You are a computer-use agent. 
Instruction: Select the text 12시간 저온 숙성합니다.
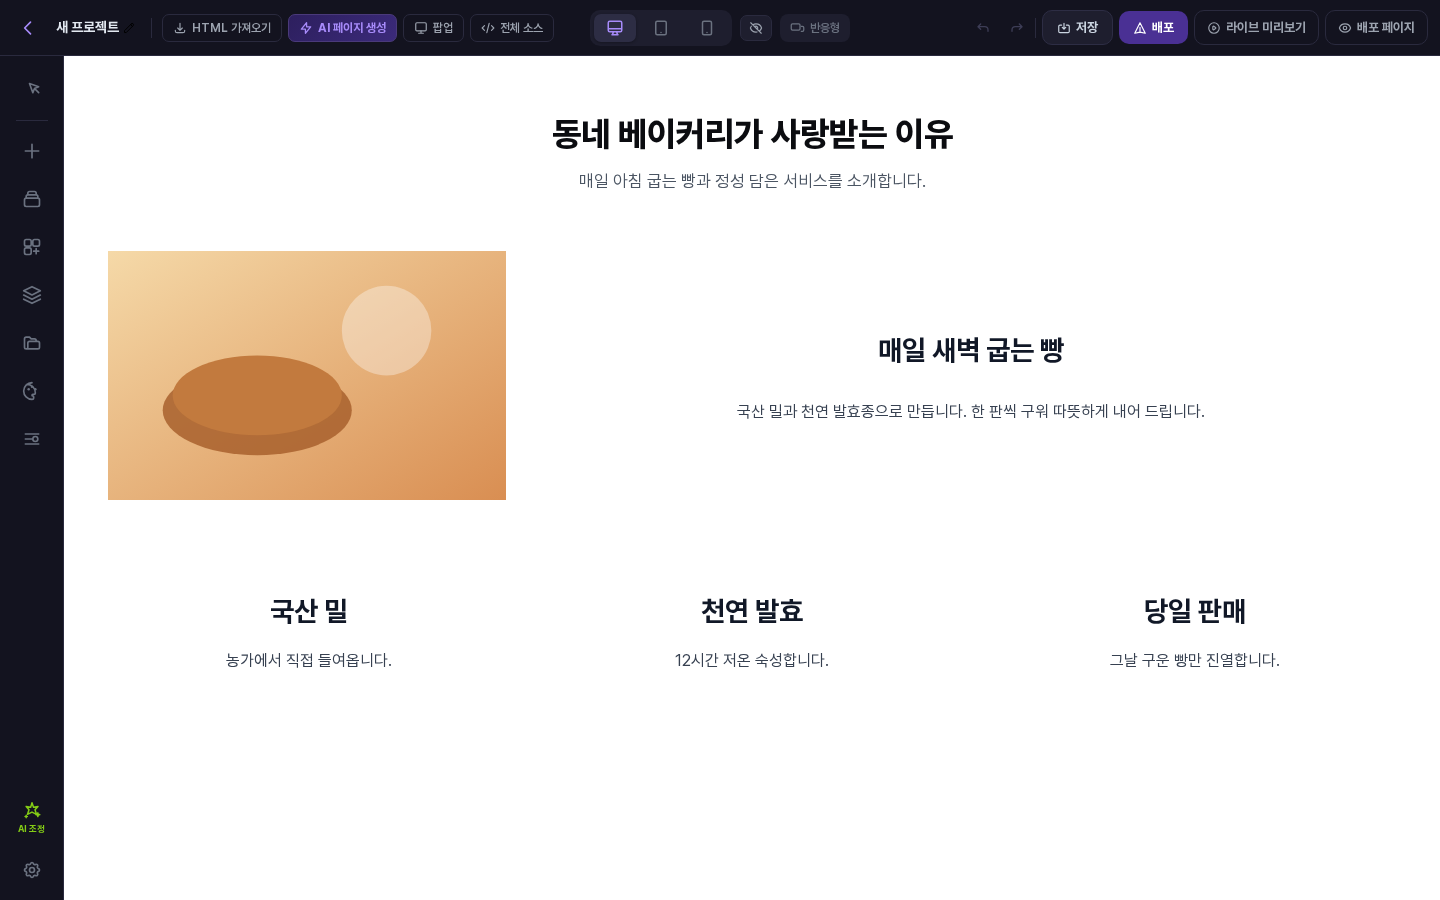(x=752, y=660)
